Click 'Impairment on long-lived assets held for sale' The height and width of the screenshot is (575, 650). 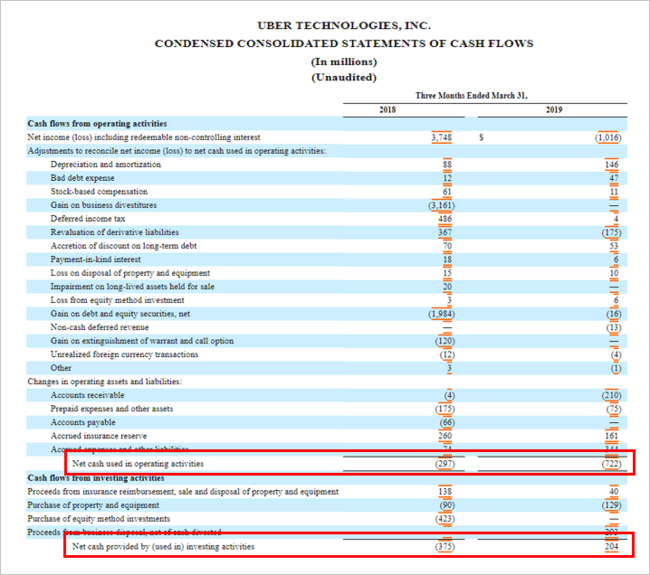click(x=133, y=286)
